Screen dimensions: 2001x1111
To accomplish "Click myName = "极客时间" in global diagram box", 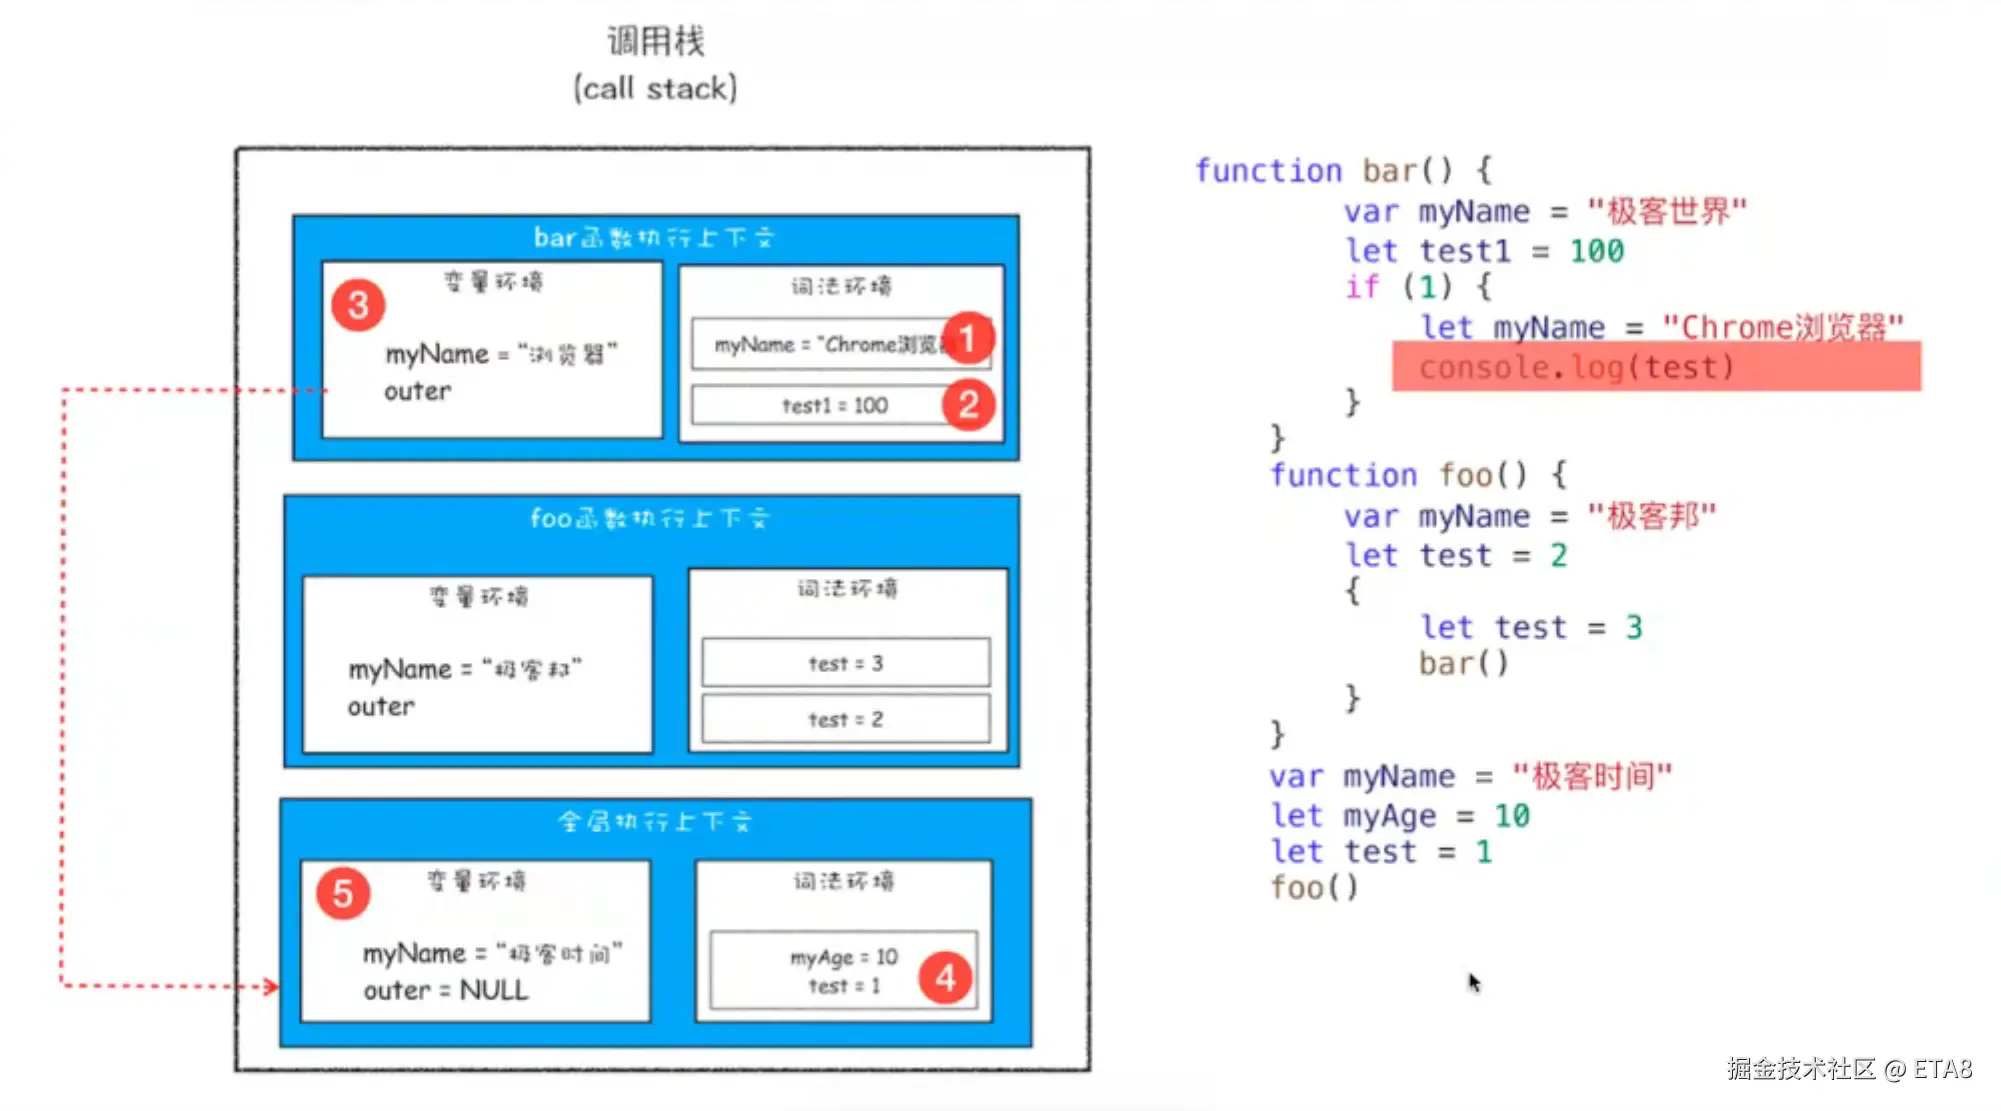I will 493,953.
